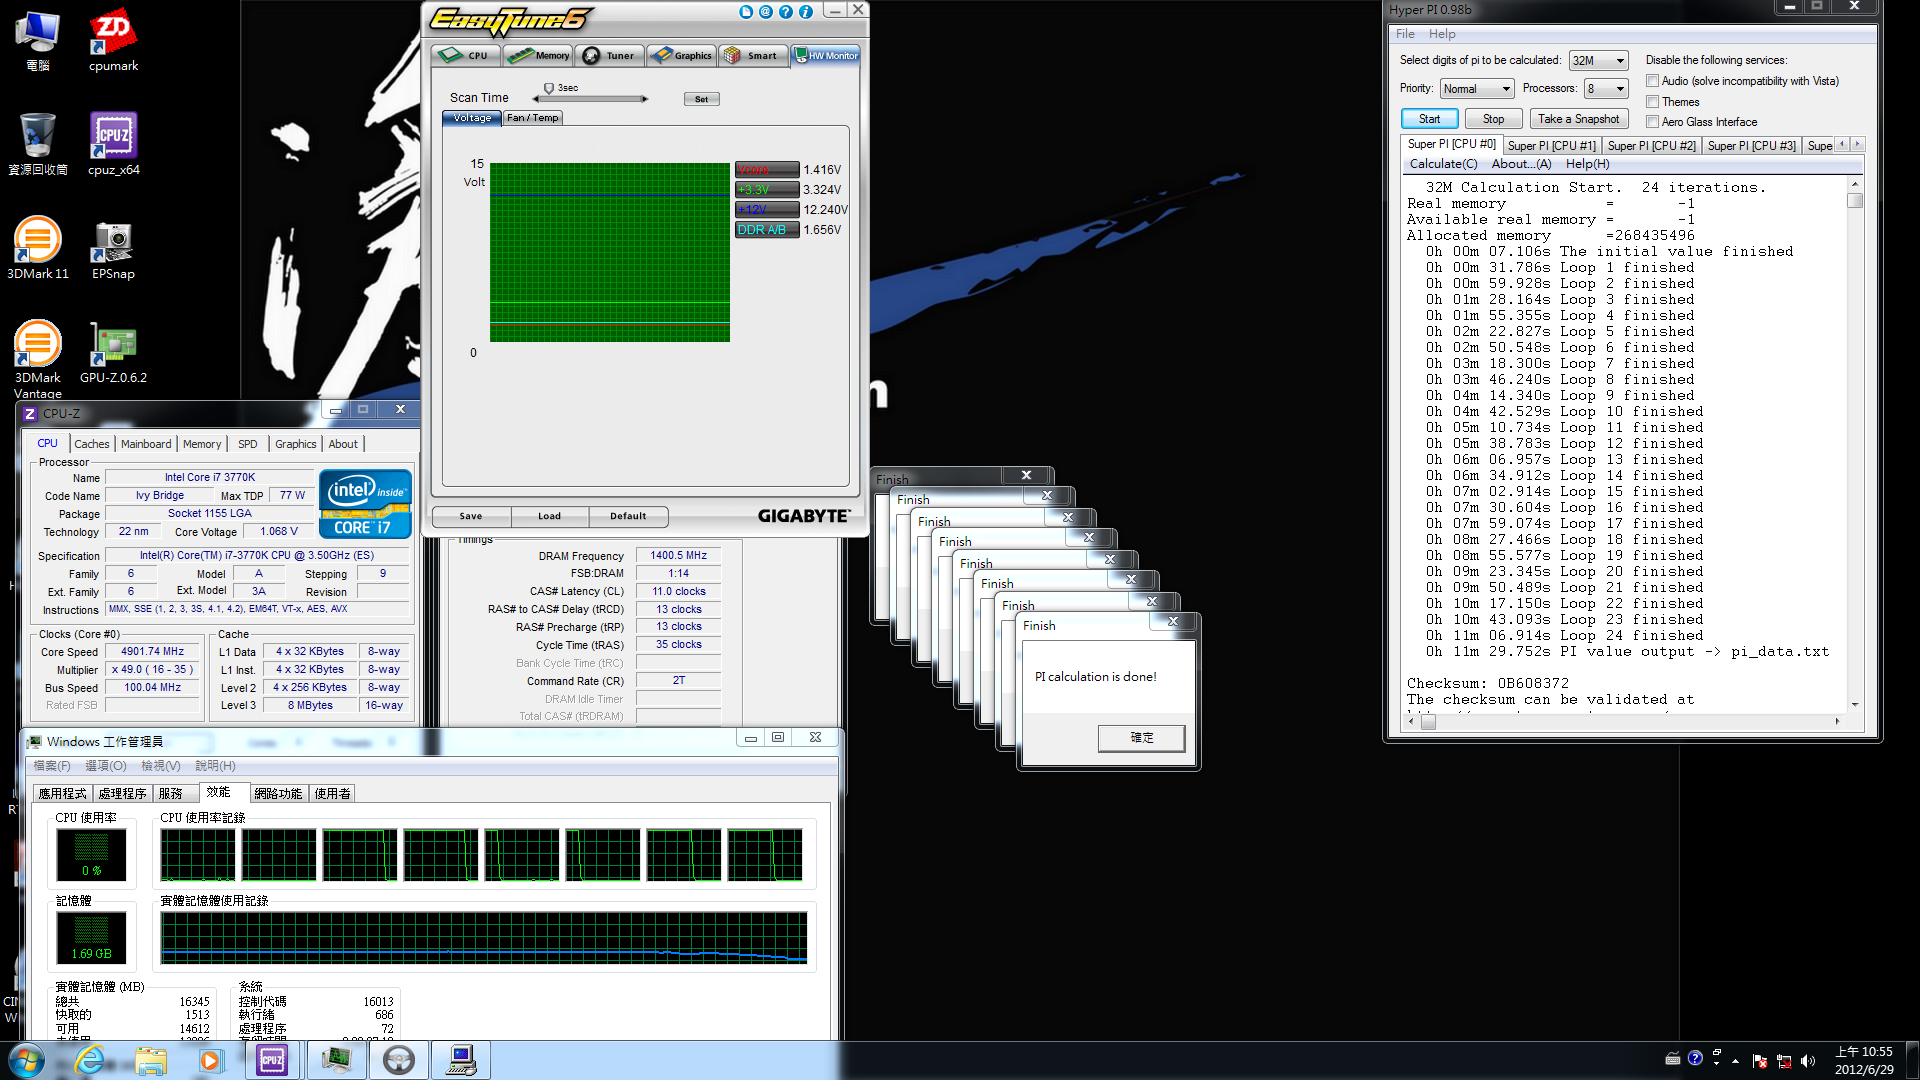The image size is (1920, 1080).
Task: Open the Smart tab in EasyTune6
Action: pyautogui.click(x=752, y=55)
